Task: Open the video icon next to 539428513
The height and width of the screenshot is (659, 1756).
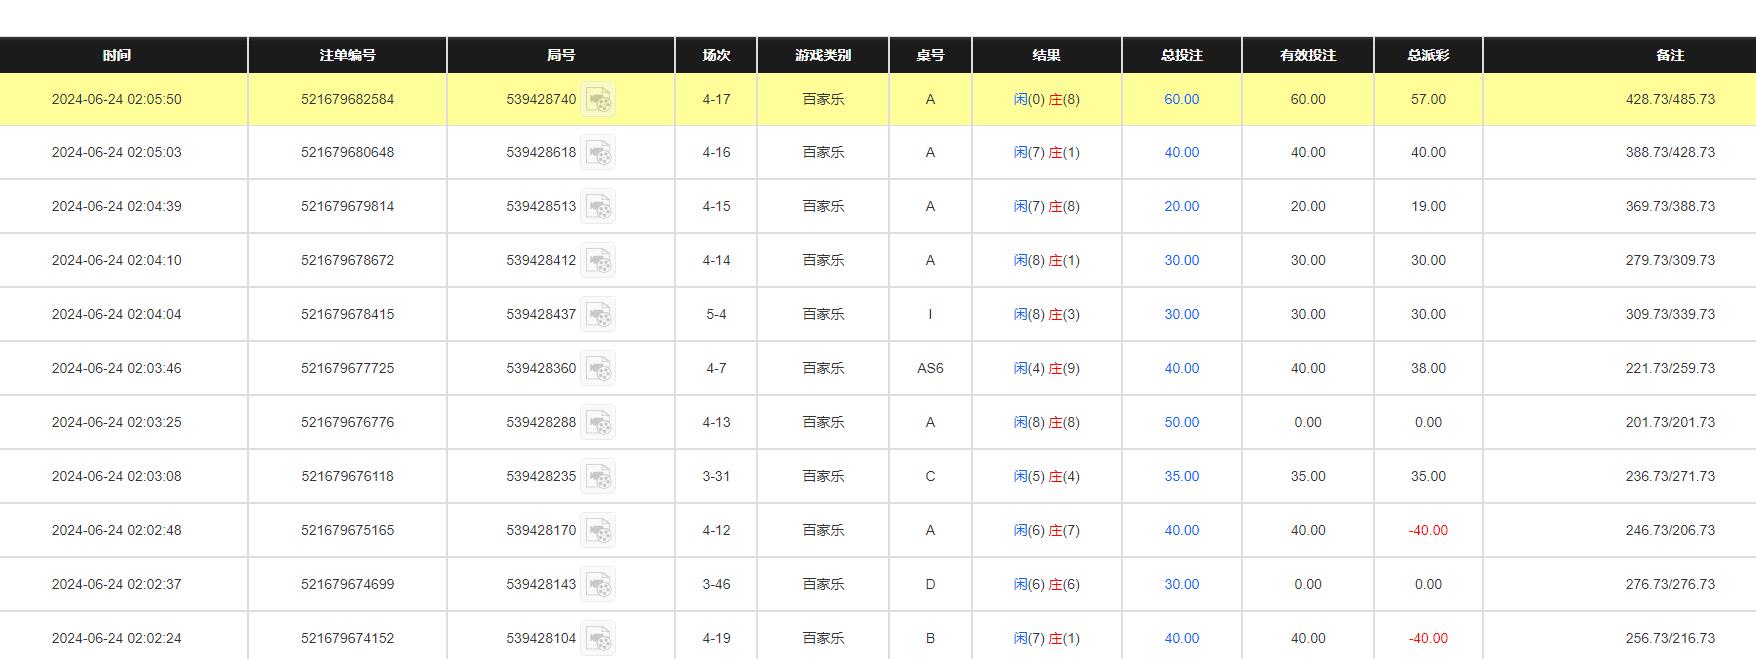Action: 598,207
